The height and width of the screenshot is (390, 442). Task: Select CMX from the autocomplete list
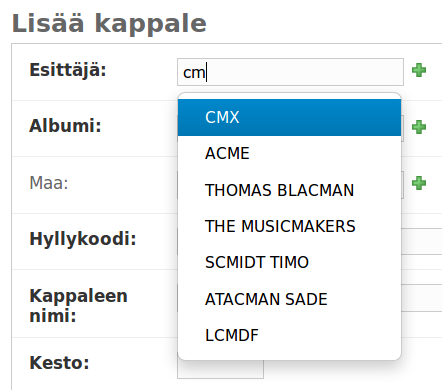pyautogui.click(x=289, y=117)
